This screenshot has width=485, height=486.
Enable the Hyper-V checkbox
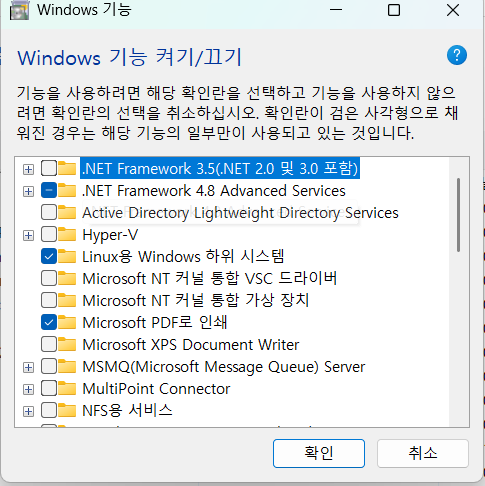click(49, 235)
